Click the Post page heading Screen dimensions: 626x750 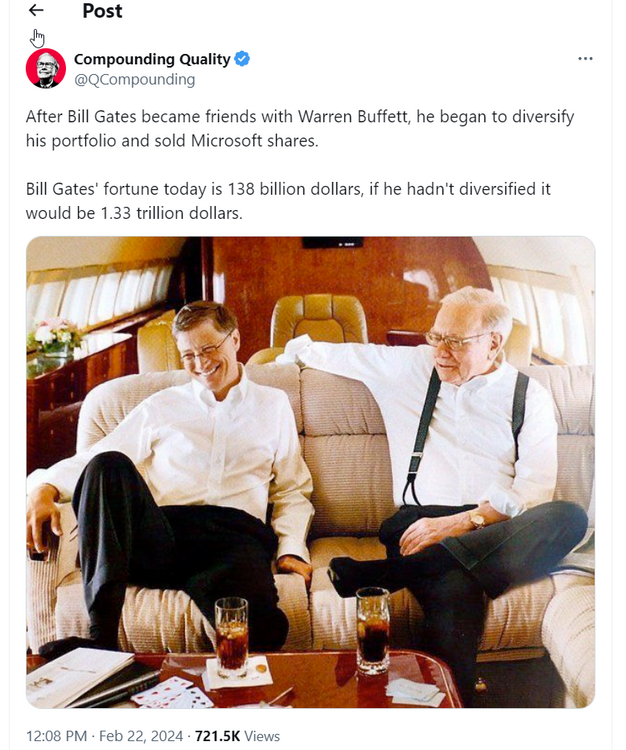[x=102, y=11]
